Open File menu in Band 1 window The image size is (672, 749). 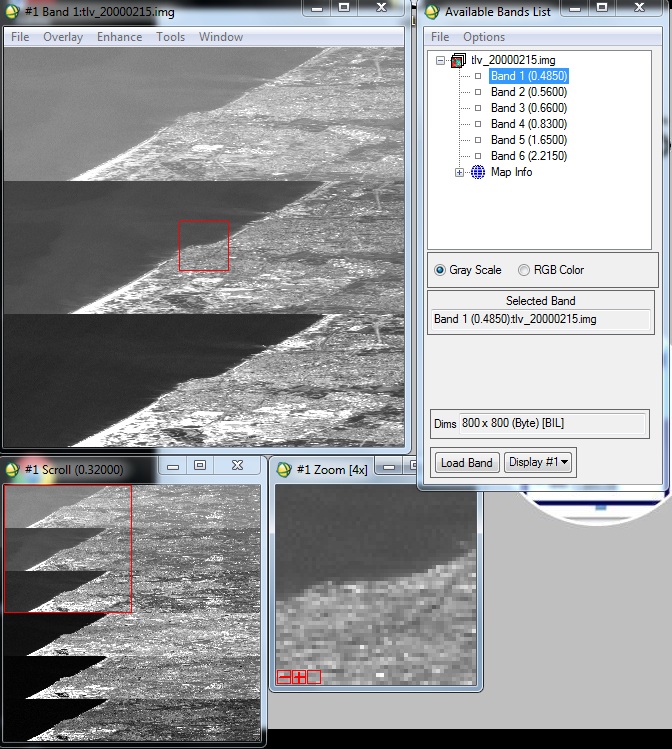[20, 37]
